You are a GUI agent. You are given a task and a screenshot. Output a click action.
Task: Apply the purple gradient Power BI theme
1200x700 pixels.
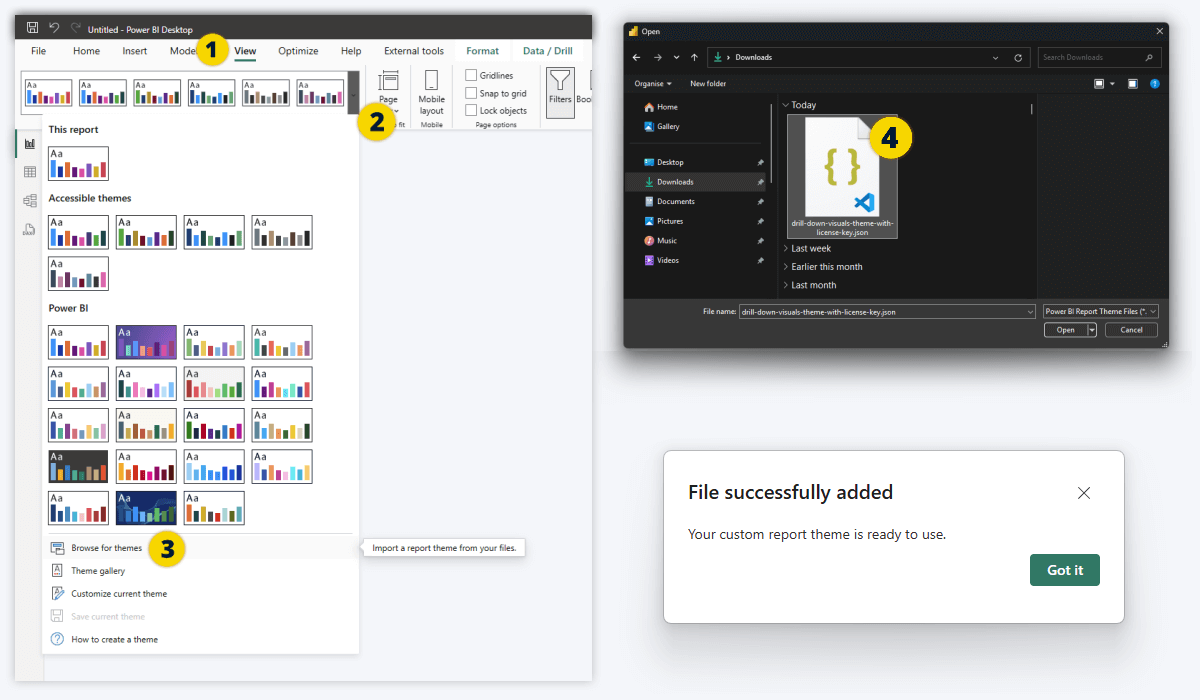point(146,342)
